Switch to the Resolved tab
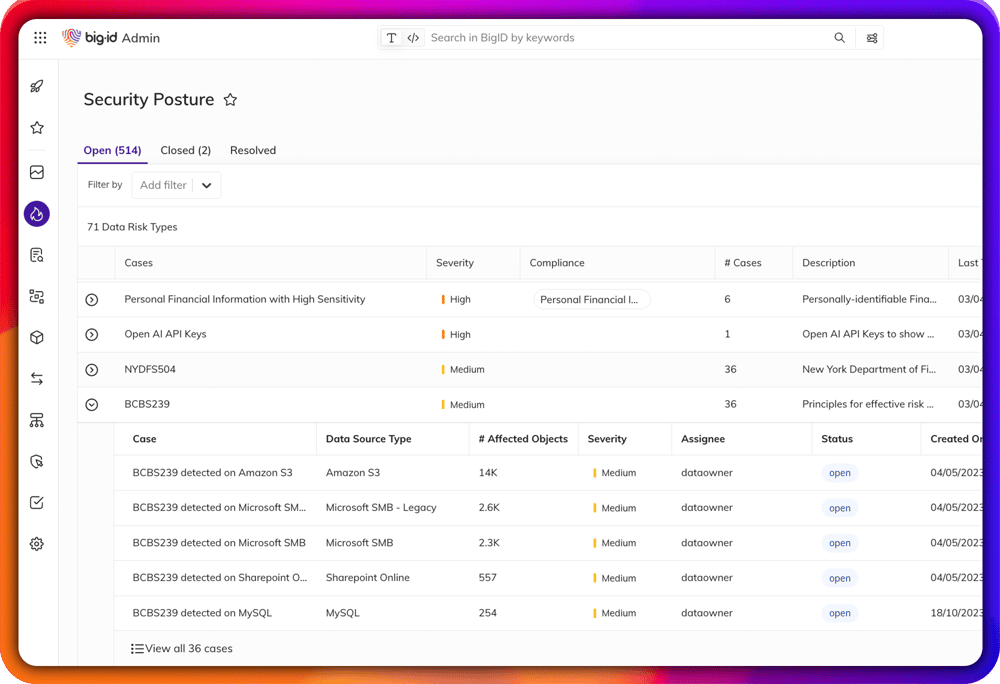The image size is (1000, 684). point(253,150)
